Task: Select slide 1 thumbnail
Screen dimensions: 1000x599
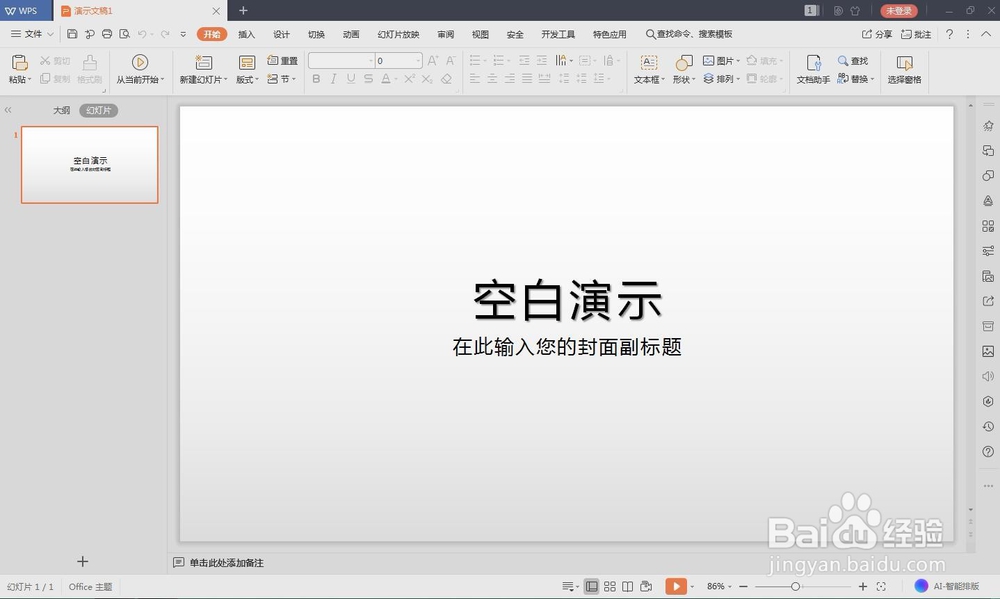Action: (89, 165)
